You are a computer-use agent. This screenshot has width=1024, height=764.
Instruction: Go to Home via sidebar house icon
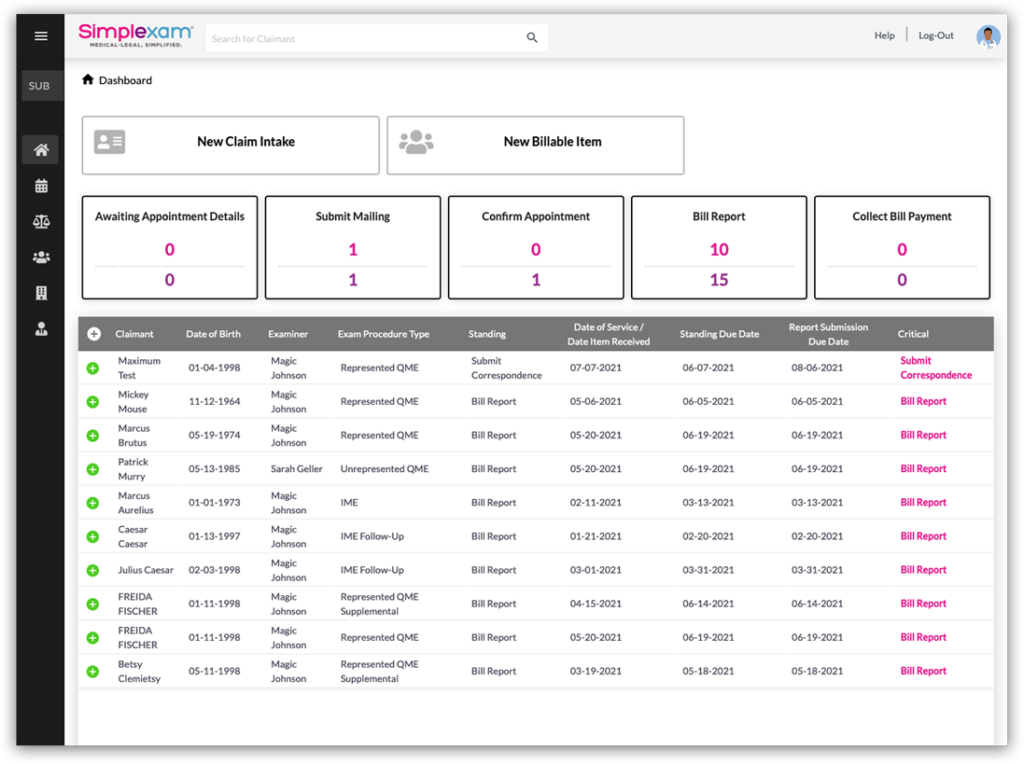click(x=41, y=150)
